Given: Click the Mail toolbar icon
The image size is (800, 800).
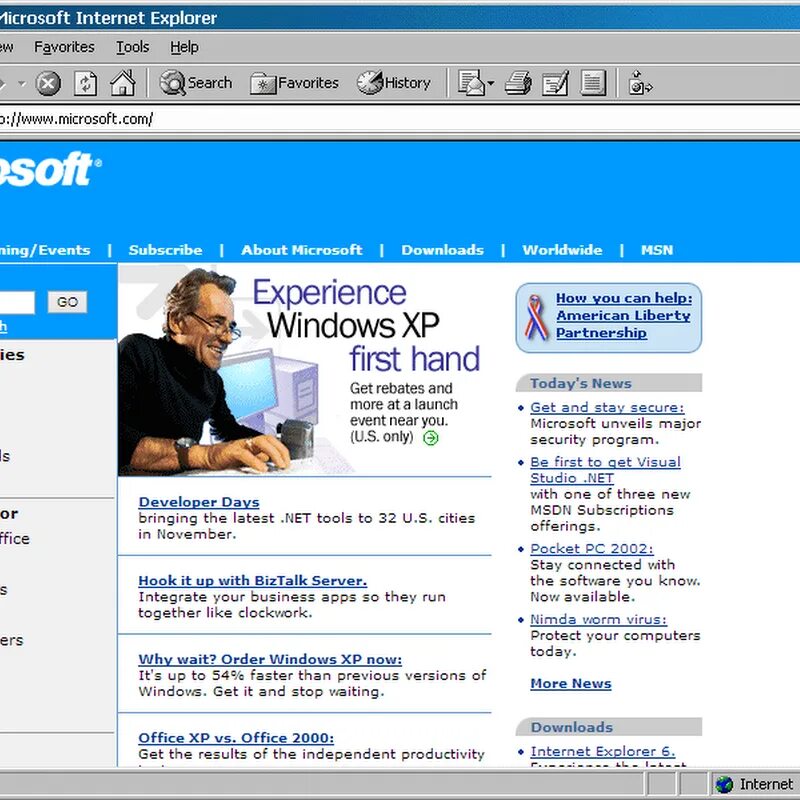Looking at the screenshot, I should 470,83.
